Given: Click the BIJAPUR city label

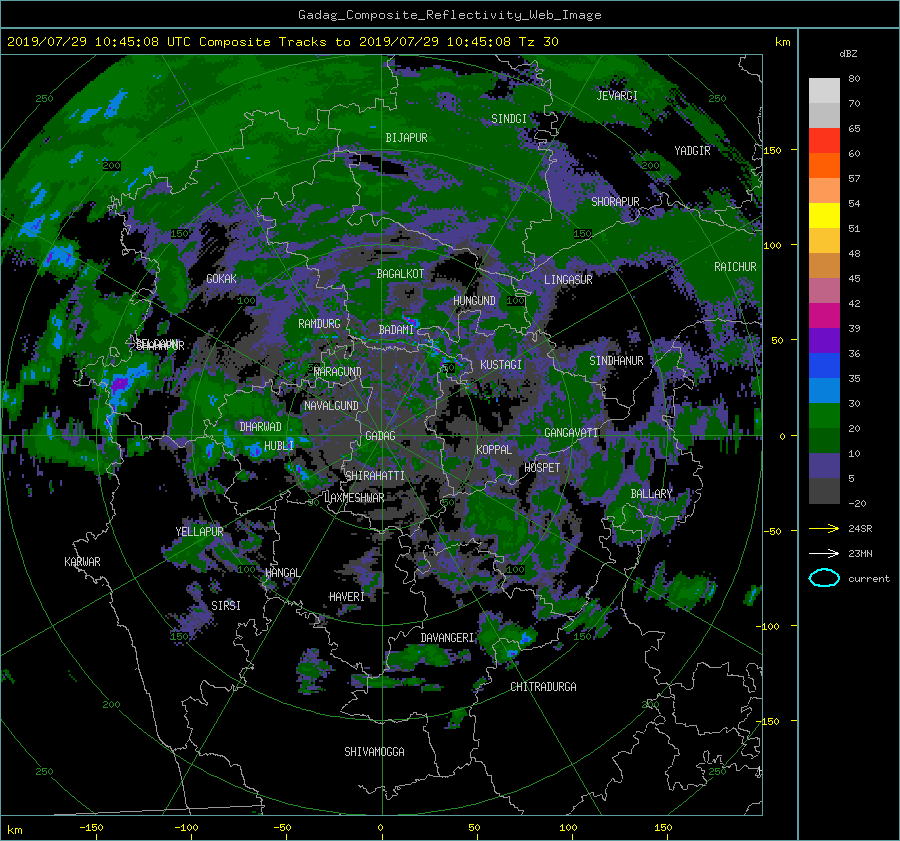Looking at the screenshot, I should [406, 138].
